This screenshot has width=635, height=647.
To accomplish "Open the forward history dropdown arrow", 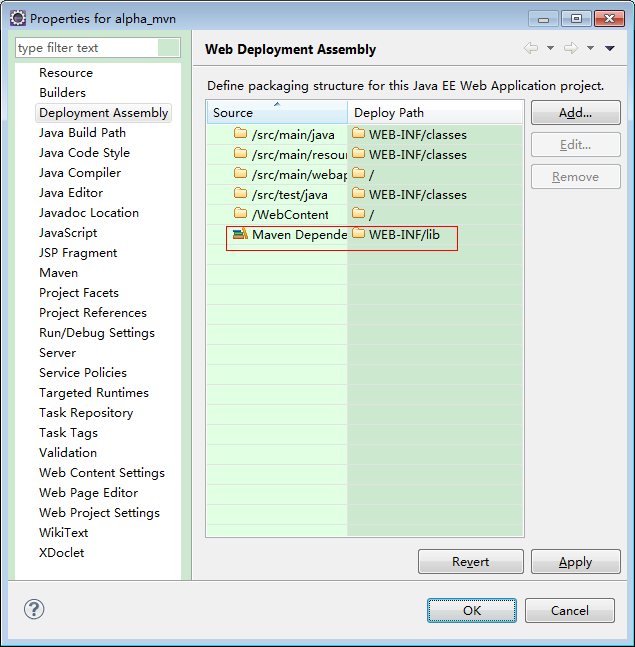I will [590, 48].
